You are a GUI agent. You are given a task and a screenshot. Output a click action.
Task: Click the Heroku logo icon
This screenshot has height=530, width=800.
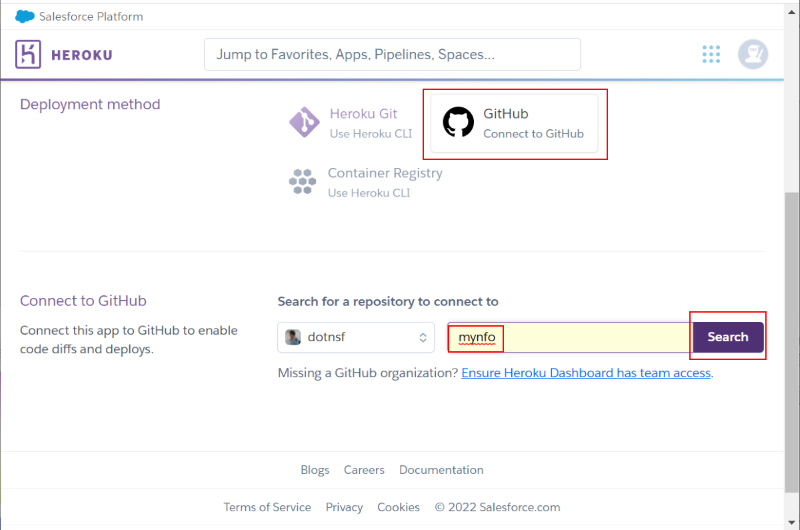coord(28,55)
